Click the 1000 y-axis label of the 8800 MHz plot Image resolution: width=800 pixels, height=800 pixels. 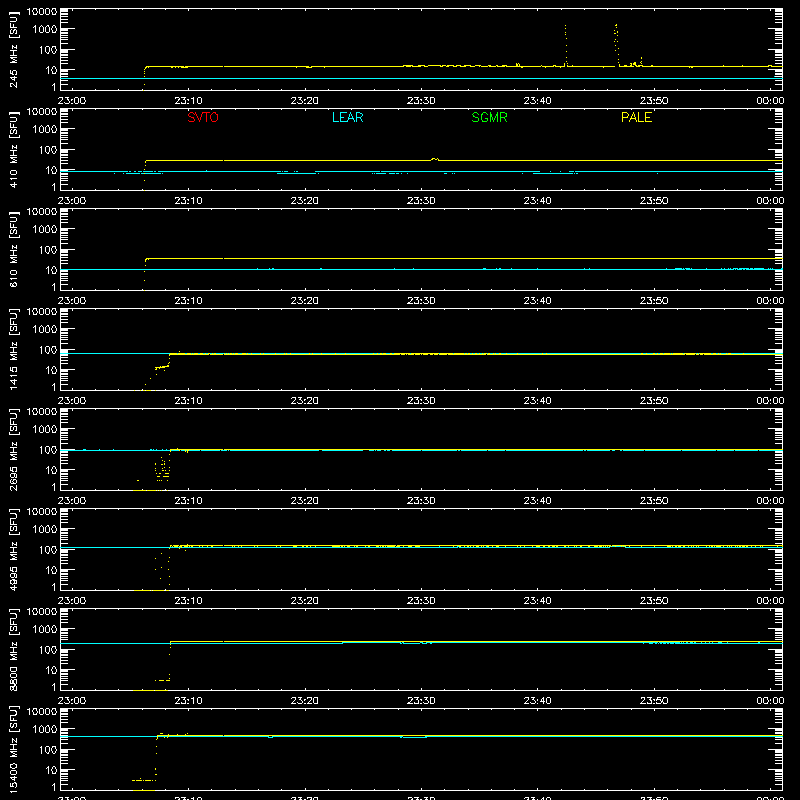(x=45, y=630)
